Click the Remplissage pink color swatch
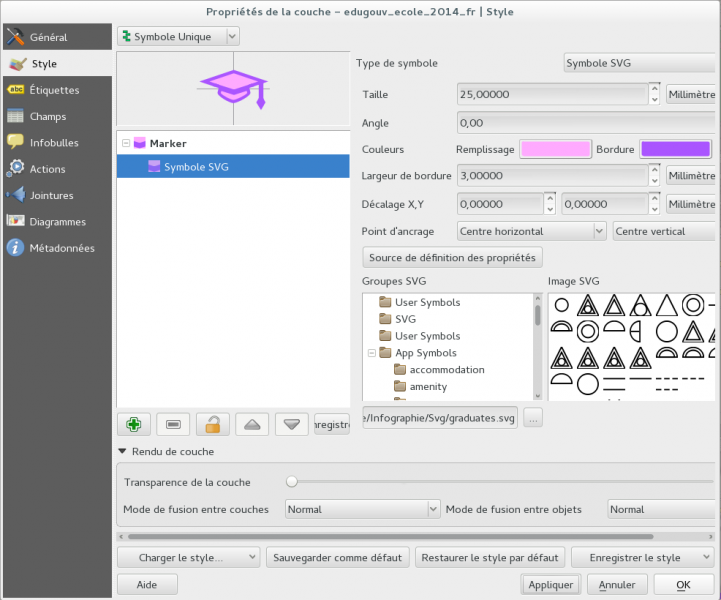 (553, 149)
